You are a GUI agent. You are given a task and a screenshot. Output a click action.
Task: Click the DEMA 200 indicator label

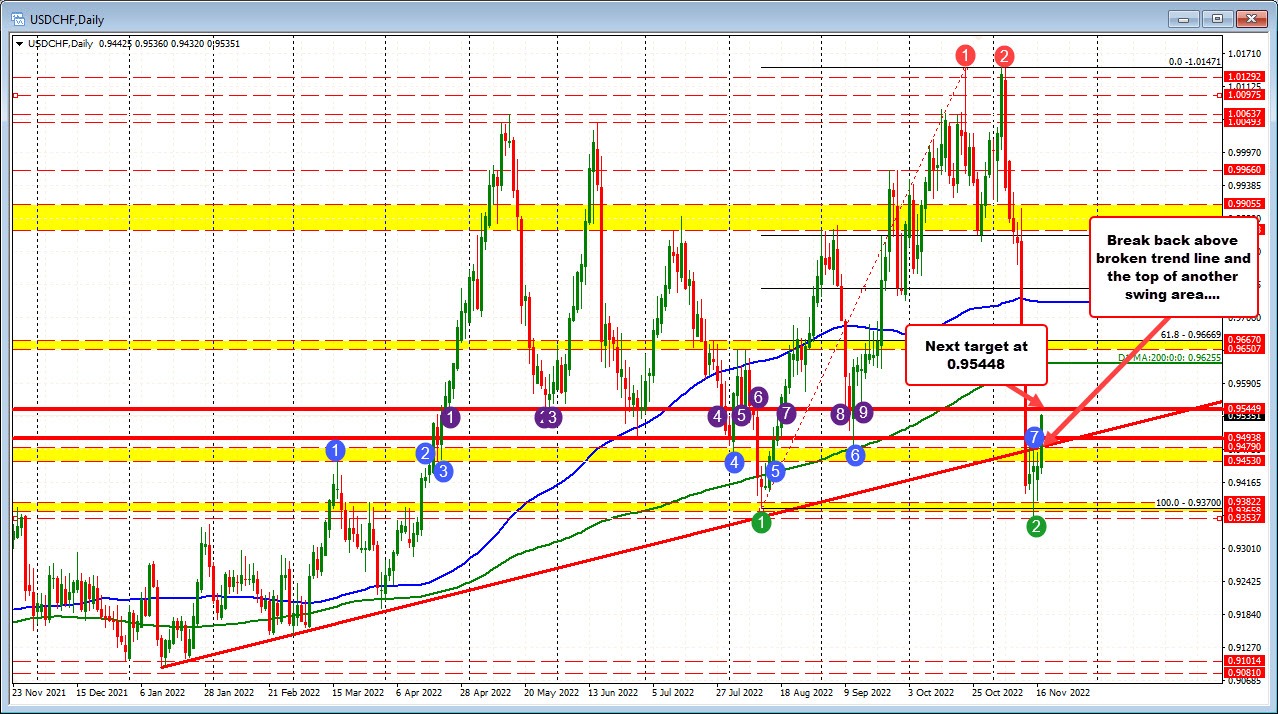1168,358
